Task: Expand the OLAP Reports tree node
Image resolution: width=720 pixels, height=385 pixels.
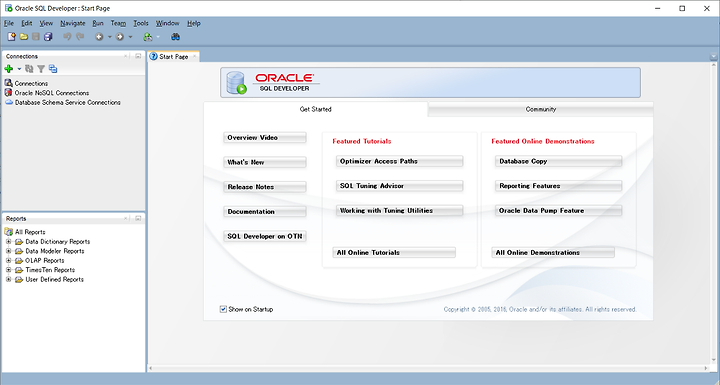Action: point(8,260)
